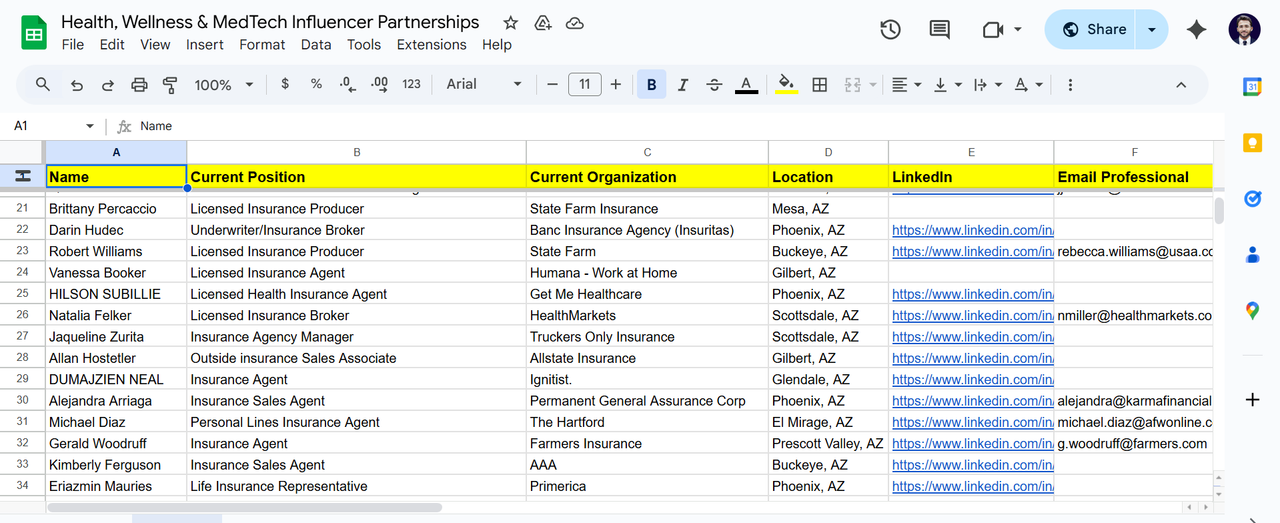Search the menus magnifier icon
This screenshot has width=1280, height=523.
(43, 85)
